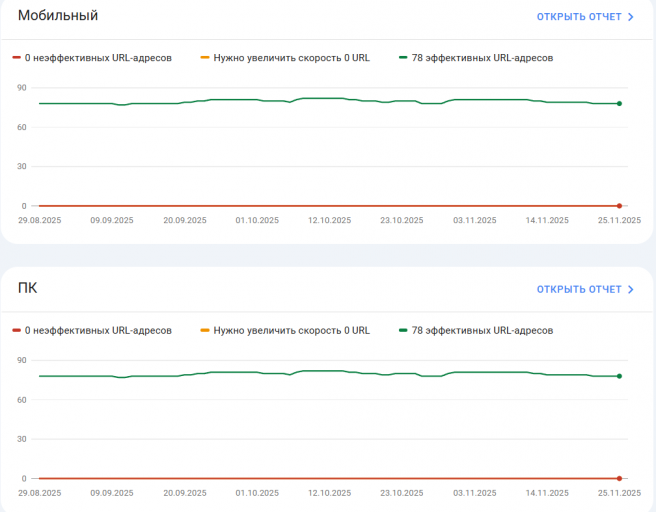Click red endpoint dot on ПК chart
The width and height of the screenshot is (656, 512).
coord(620,479)
